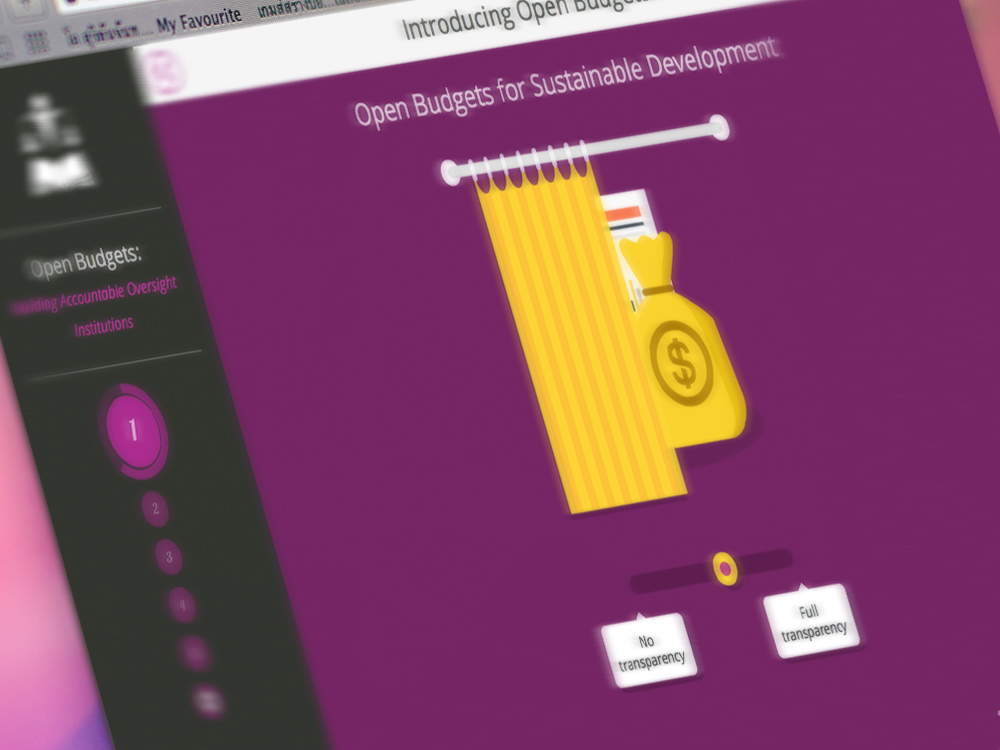Jump to step 3 in sidebar

click(168, 557)
